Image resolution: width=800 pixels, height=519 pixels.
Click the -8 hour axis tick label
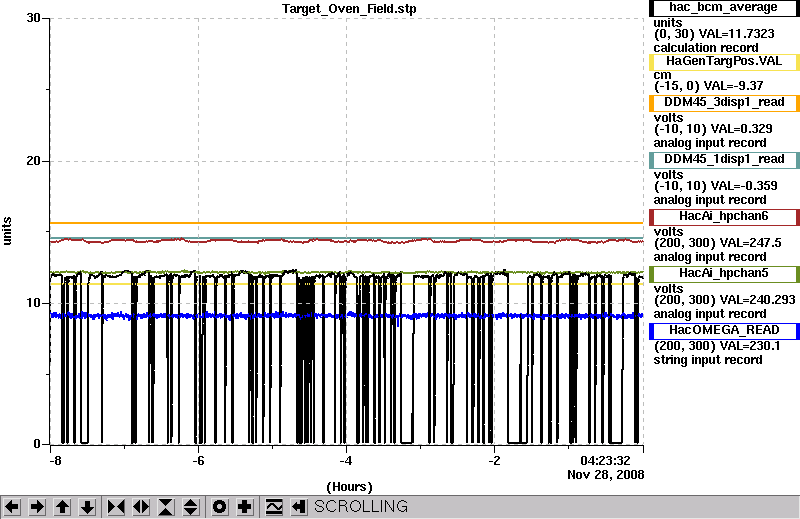coord(55,461)
